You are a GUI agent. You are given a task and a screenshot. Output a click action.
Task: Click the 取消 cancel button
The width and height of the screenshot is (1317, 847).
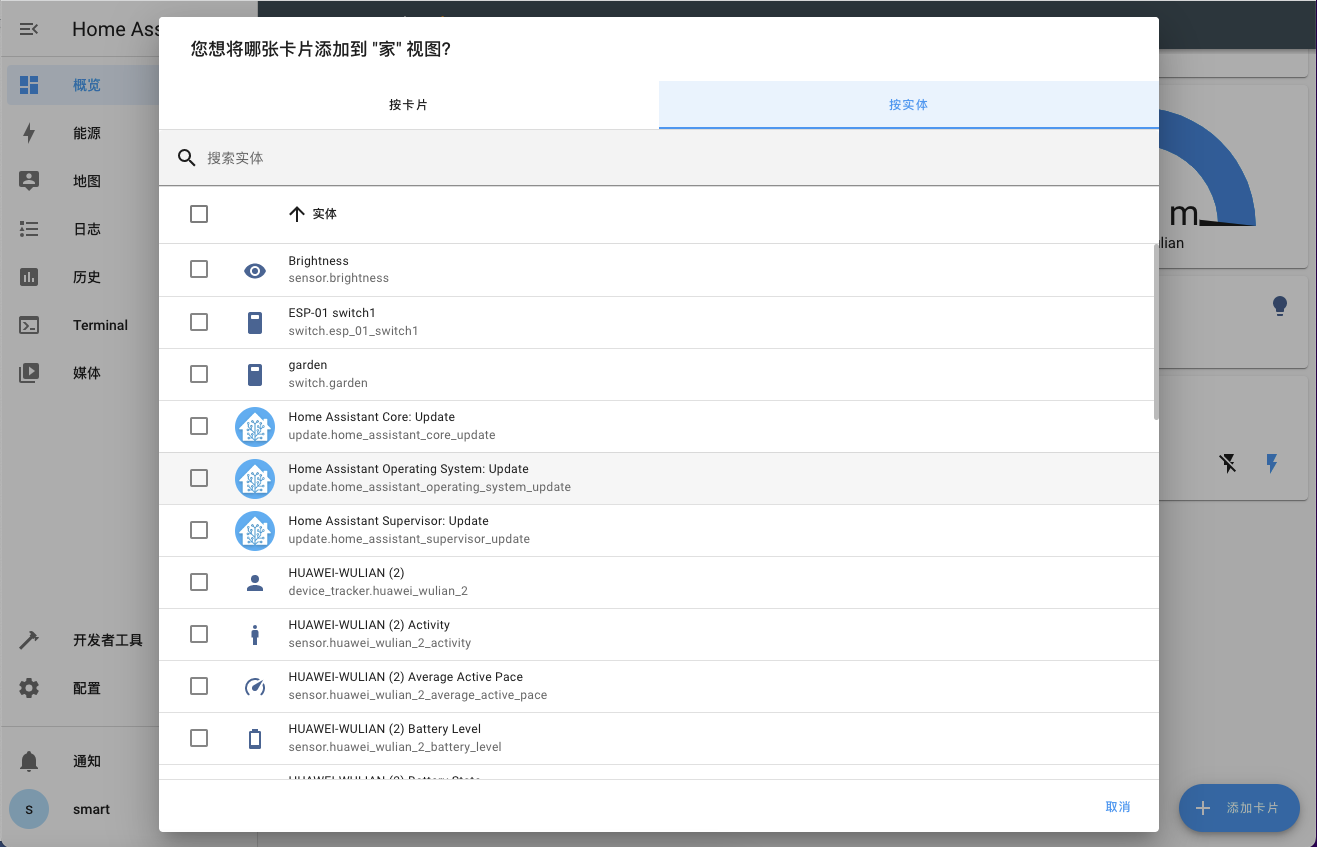pos(1117,807)
